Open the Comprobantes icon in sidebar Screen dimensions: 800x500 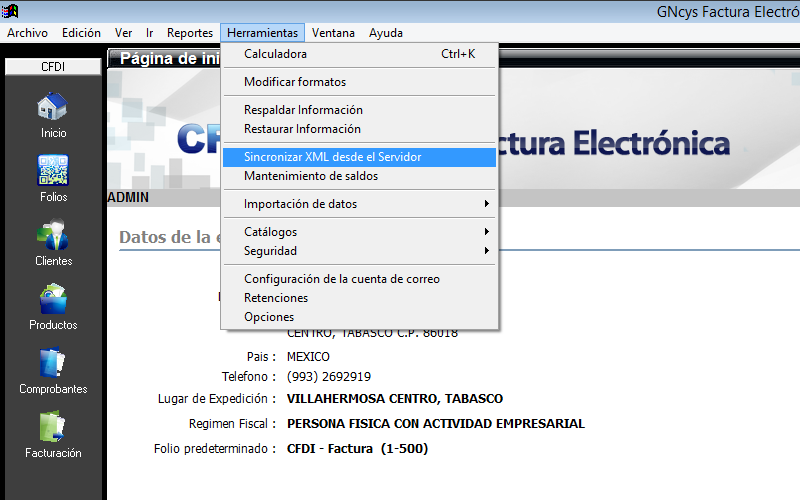click(x=53, y=362)
